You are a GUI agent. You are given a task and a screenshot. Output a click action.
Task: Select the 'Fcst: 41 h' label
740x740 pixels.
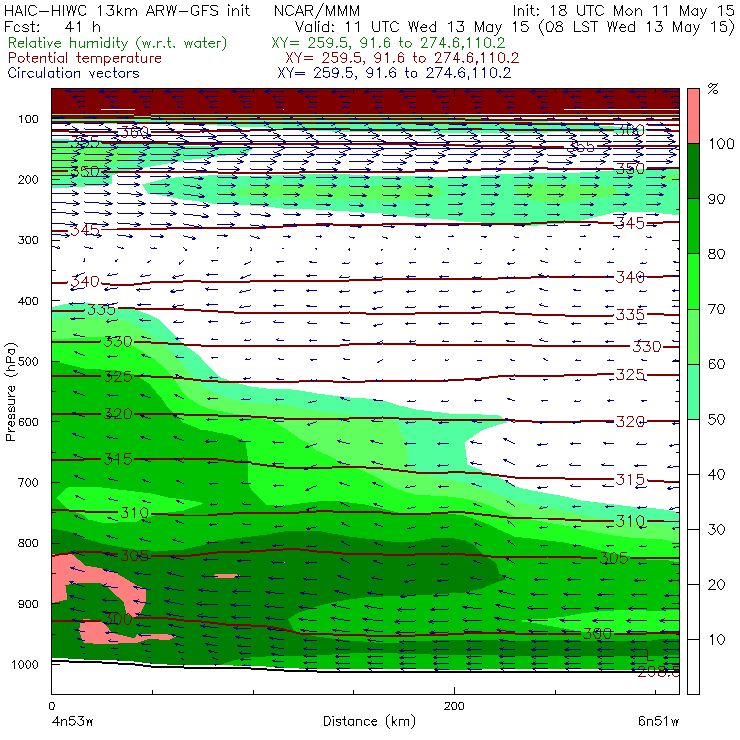pos(52,26)
